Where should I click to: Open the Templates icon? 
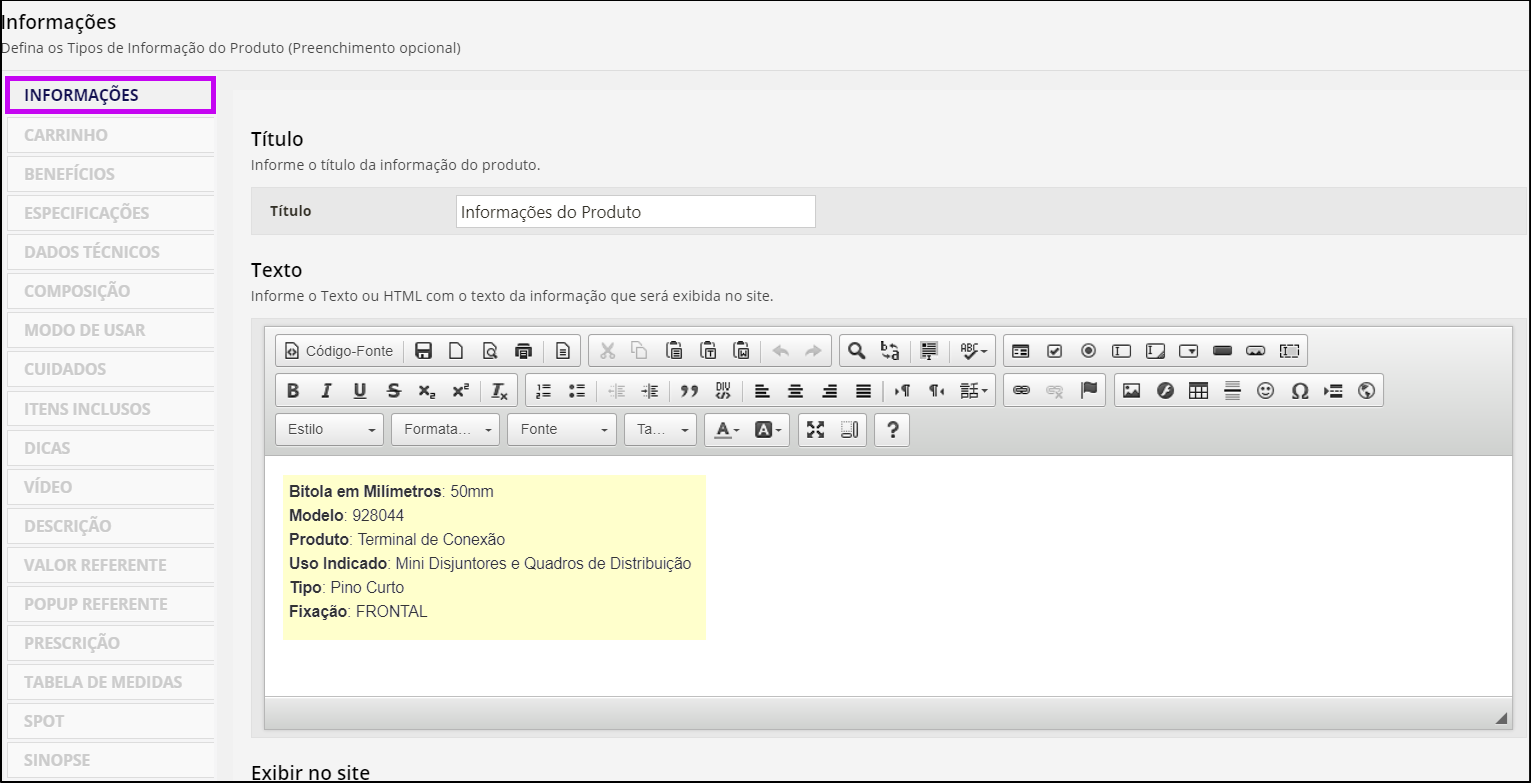click(563, 351)
